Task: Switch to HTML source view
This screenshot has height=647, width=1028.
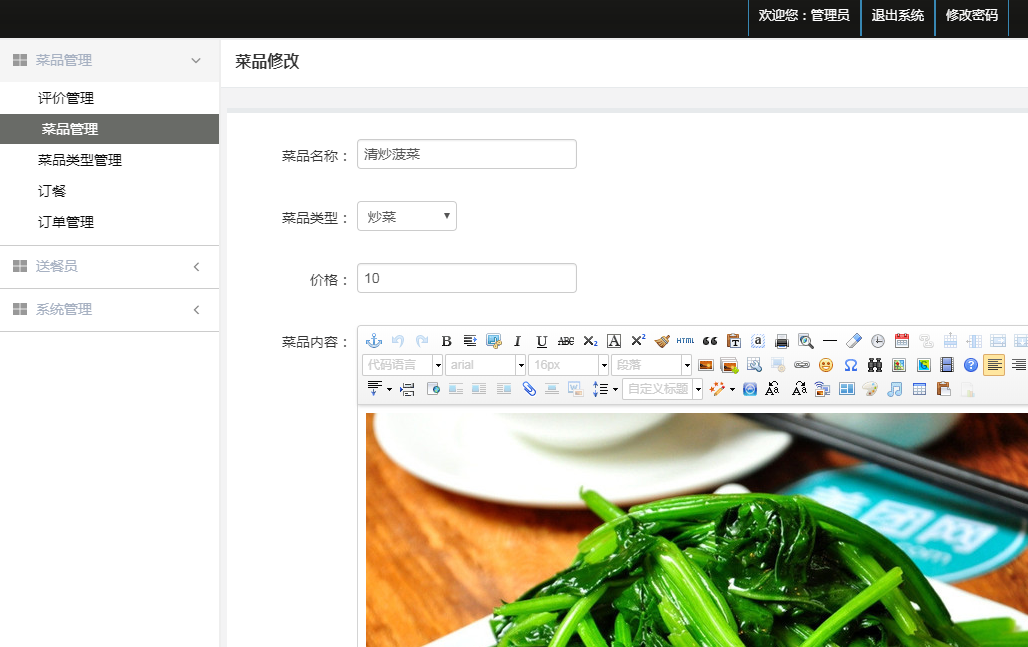Action: click(x=686, y=341)
